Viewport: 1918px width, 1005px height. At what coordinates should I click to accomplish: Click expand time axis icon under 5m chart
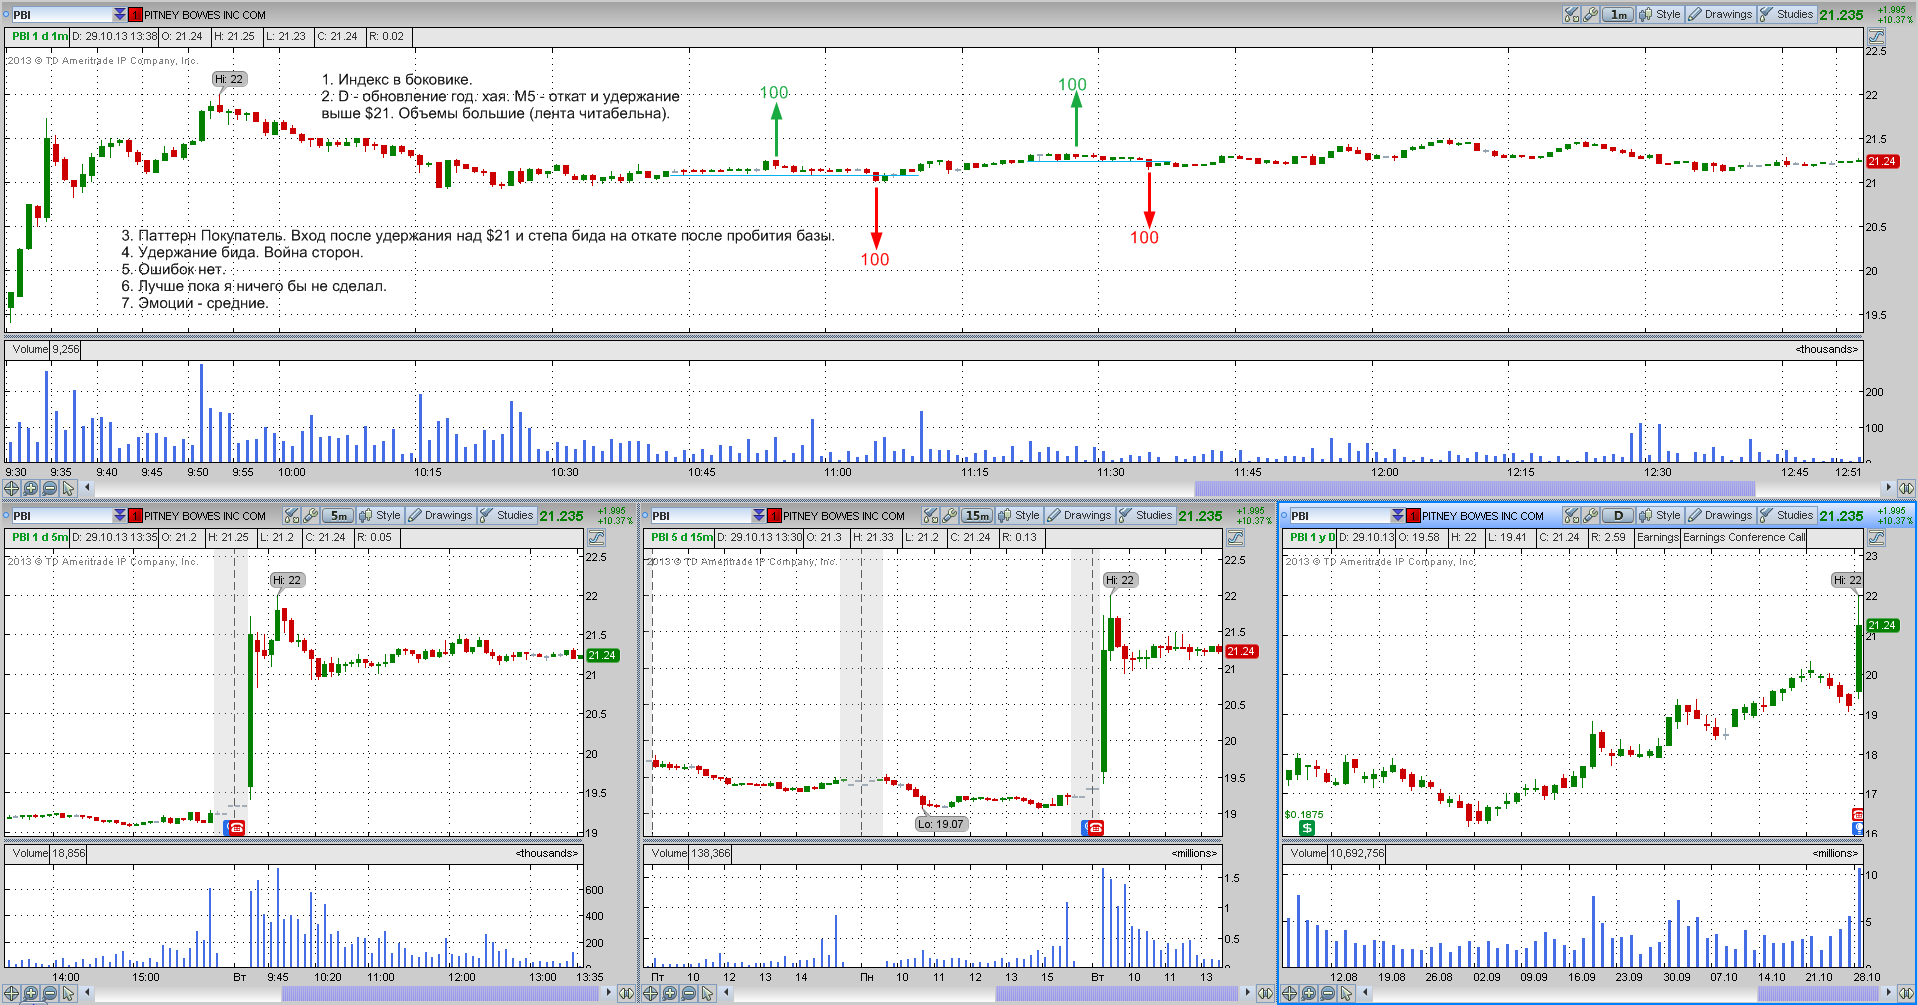coord(626,993)
